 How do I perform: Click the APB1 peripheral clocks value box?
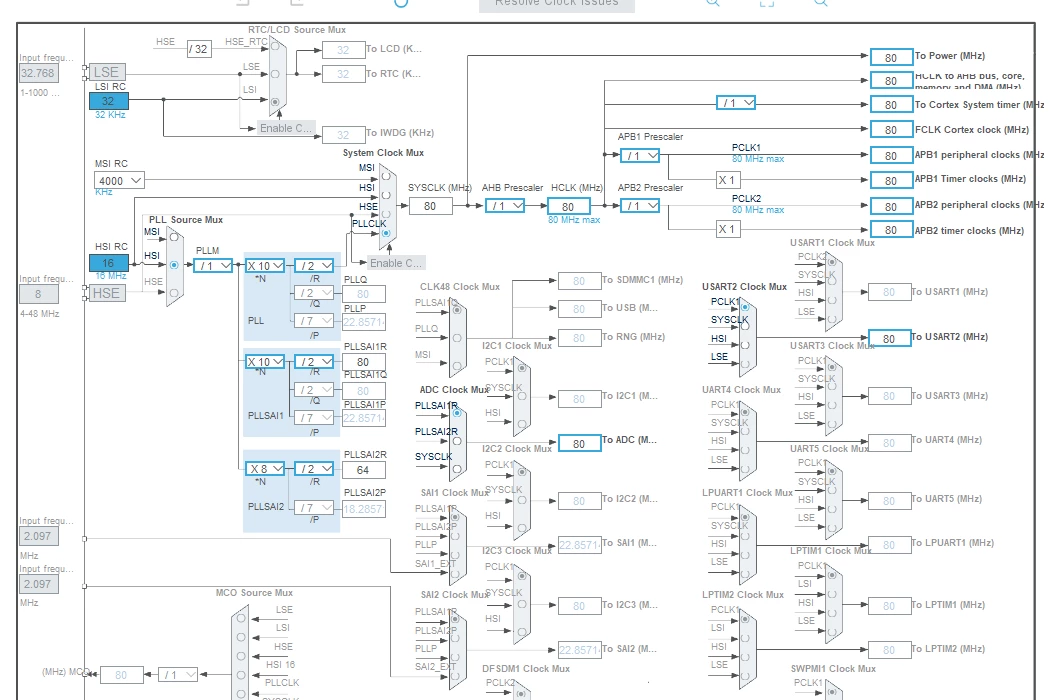coord(891,155)
